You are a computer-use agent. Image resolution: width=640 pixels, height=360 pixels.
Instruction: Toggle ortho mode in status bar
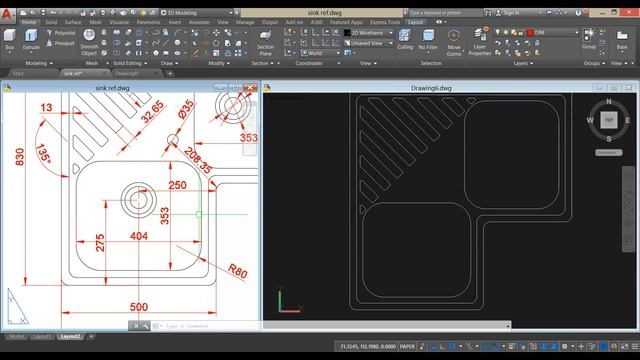(443, 347)
